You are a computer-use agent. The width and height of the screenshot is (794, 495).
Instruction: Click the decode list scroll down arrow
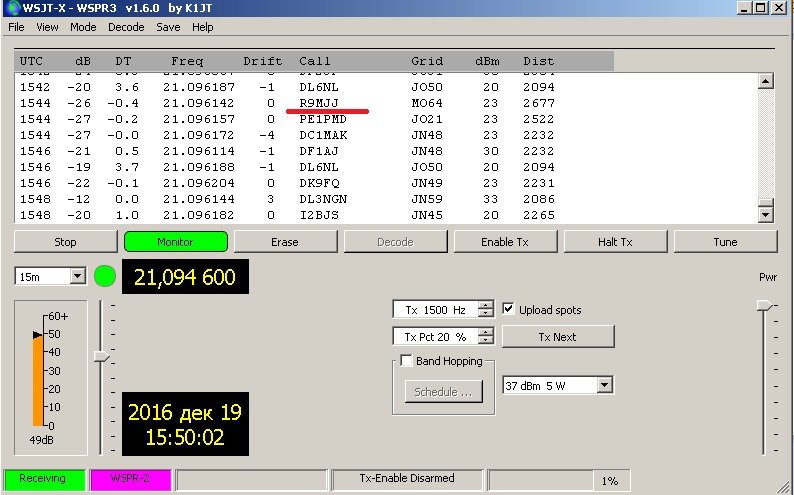(x=765, y=215)
